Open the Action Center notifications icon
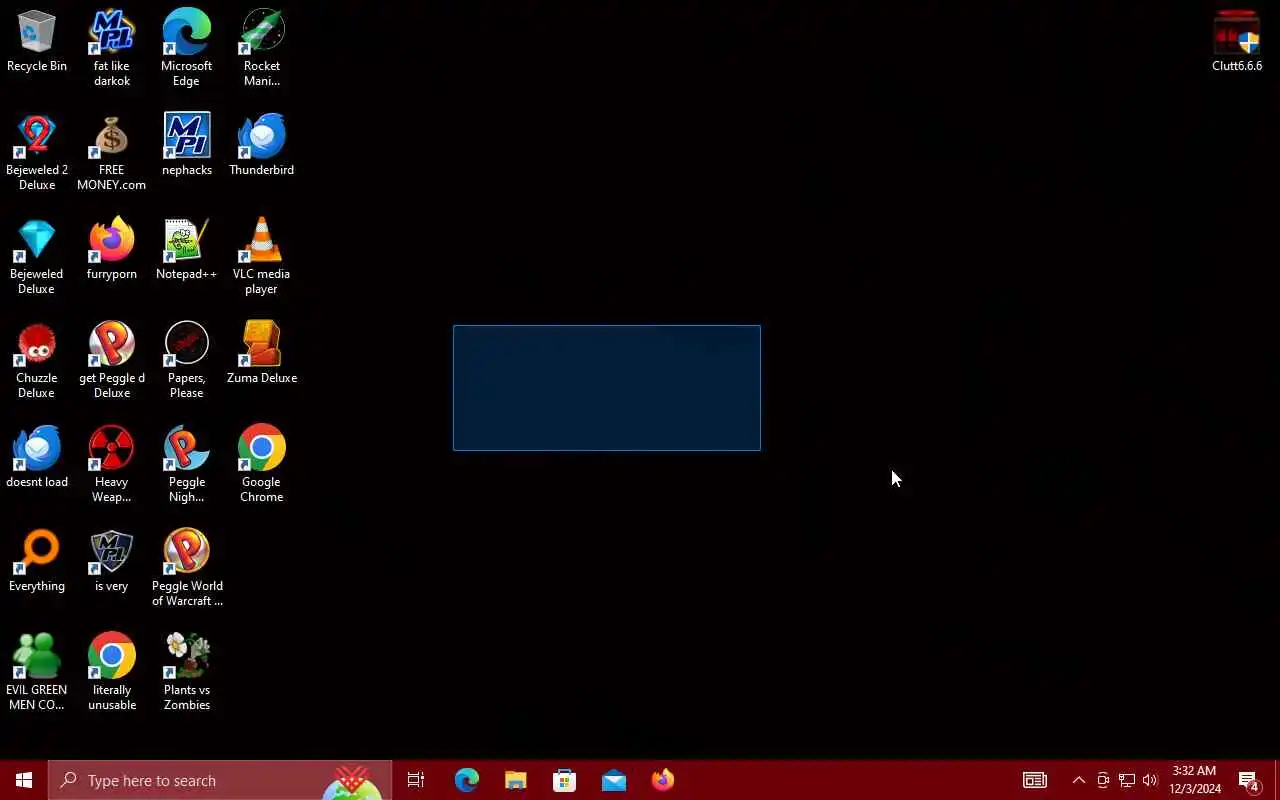This screenshot has height=800, width=1280. [1249, 780]
